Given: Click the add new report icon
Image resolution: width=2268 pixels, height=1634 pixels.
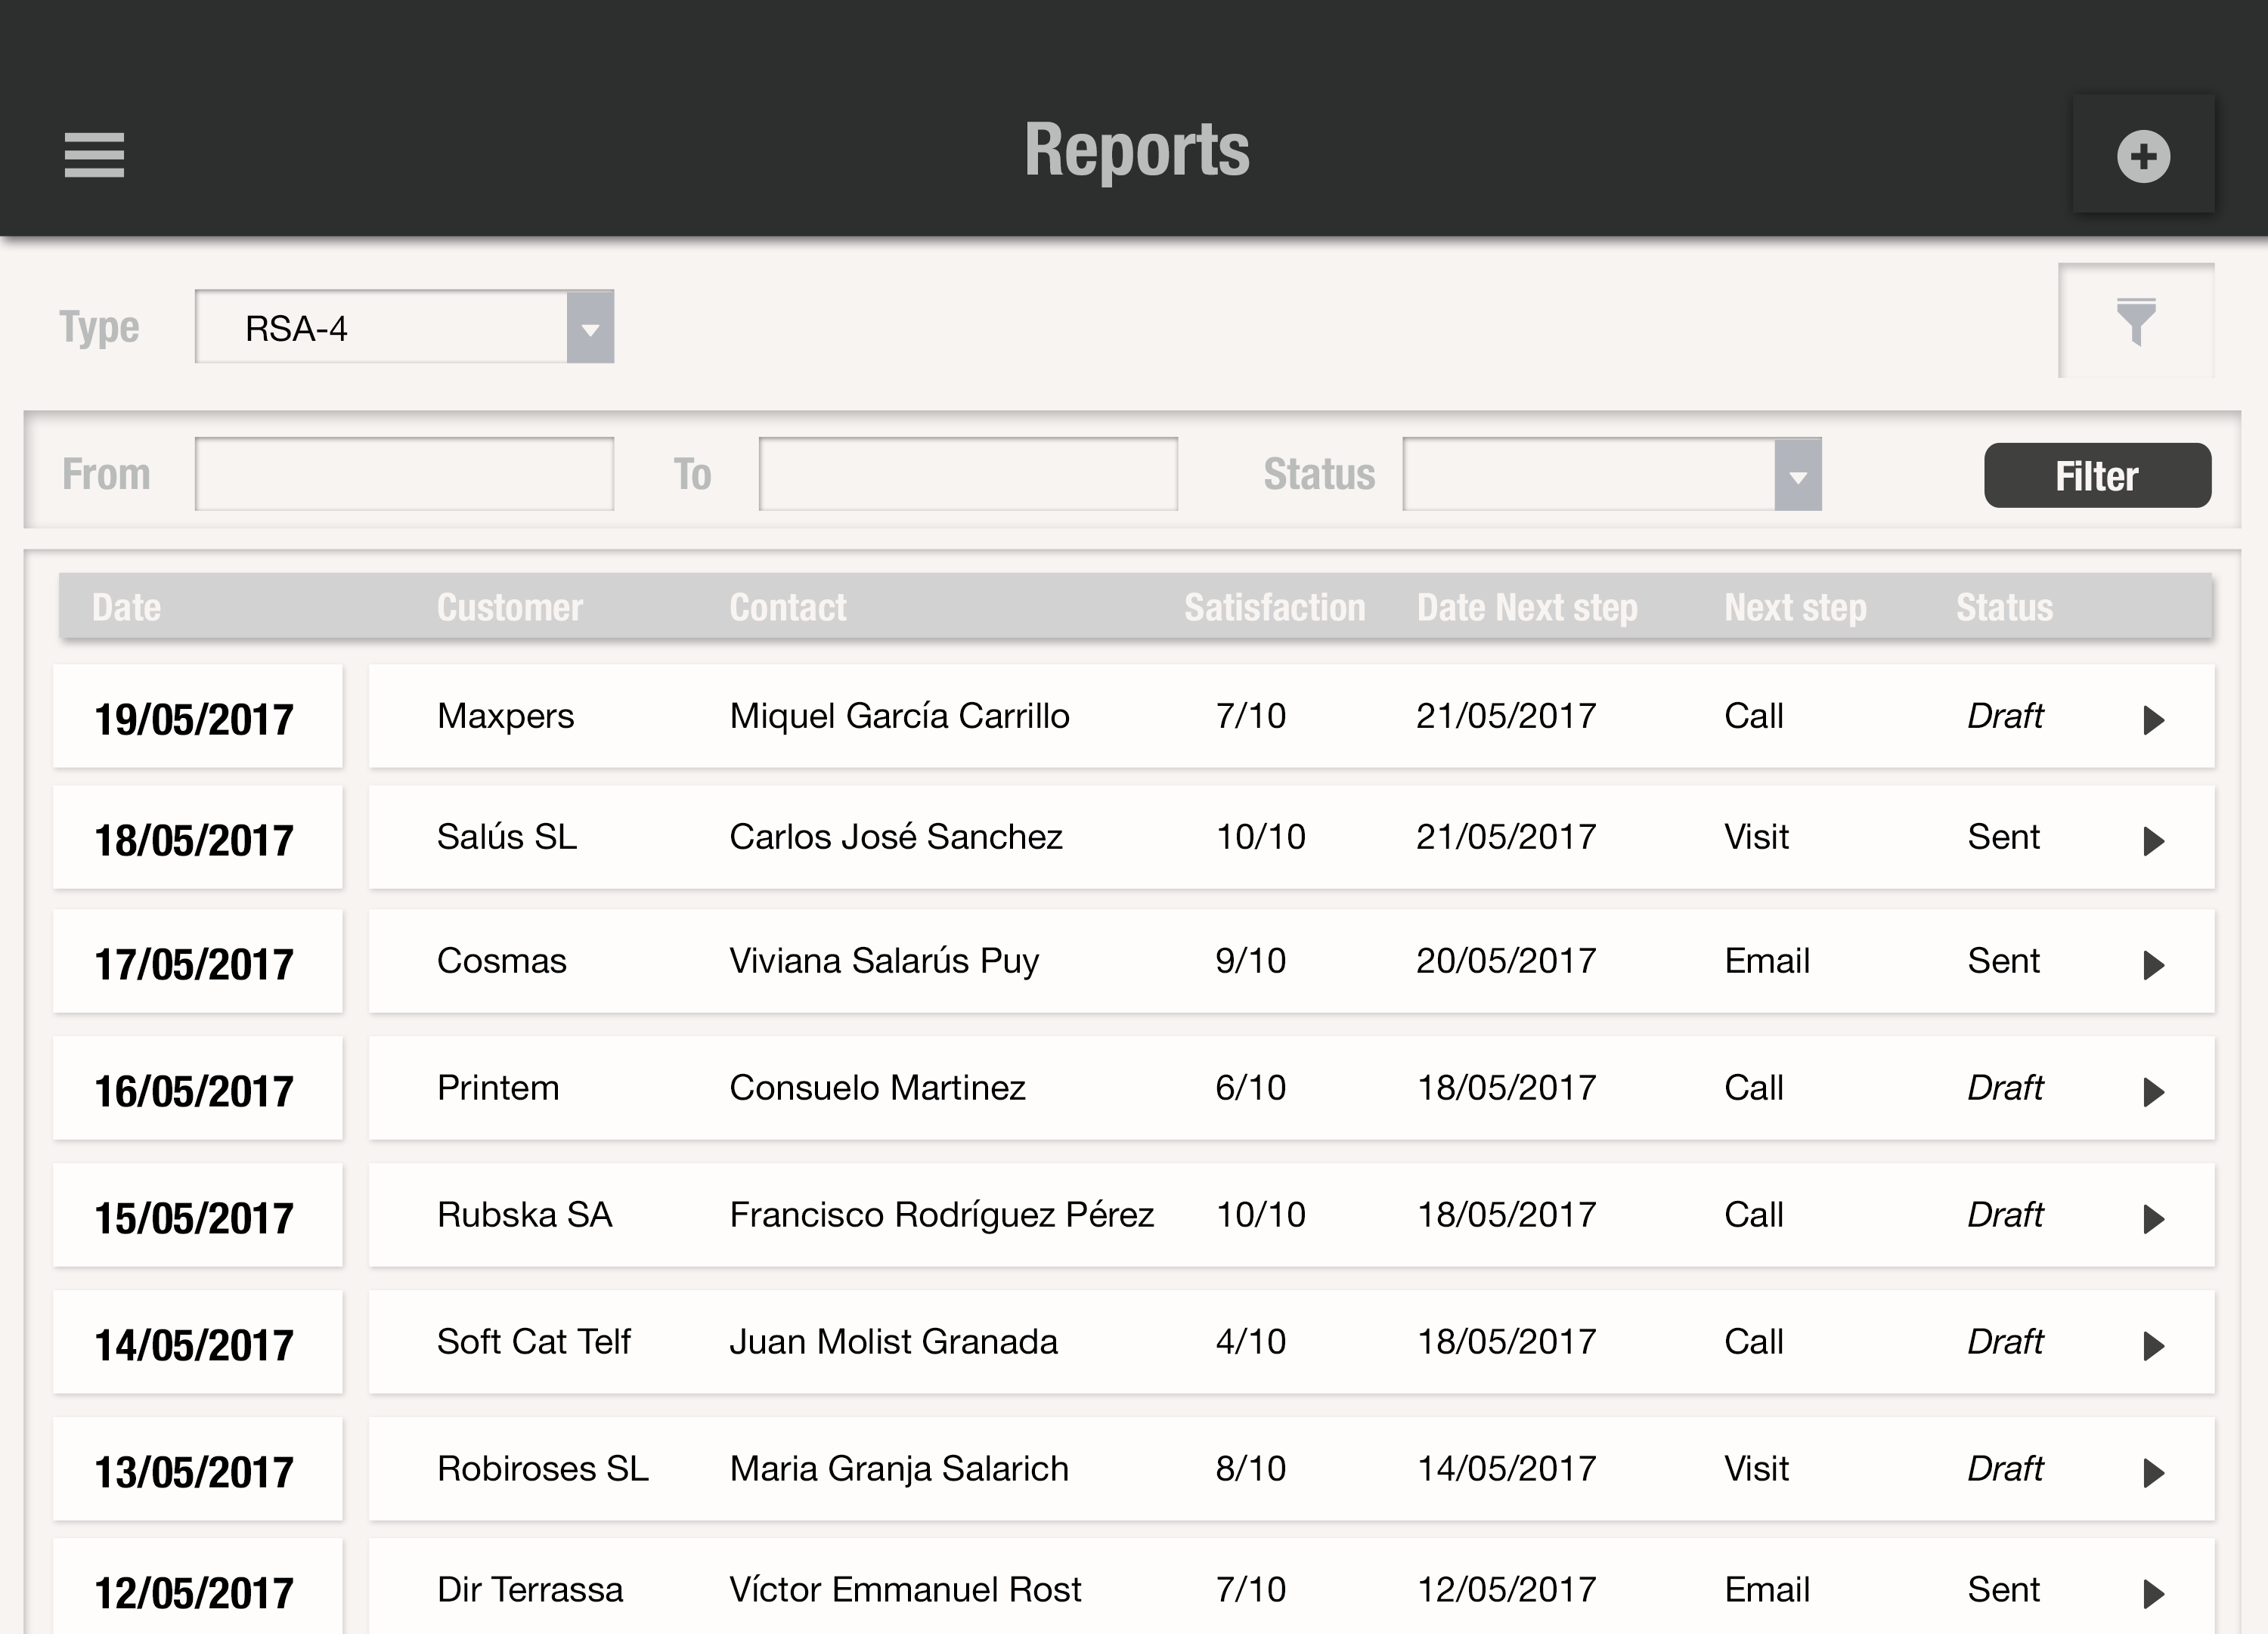Looking at the screenshot, I should 2141,156.
